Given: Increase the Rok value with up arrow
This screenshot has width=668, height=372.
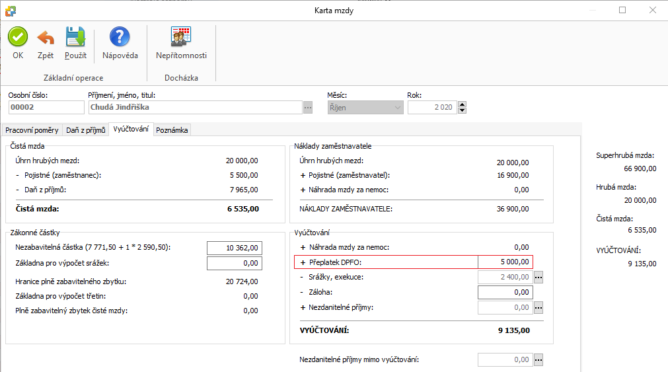Looking at the screenshot, I should (462, 104).
